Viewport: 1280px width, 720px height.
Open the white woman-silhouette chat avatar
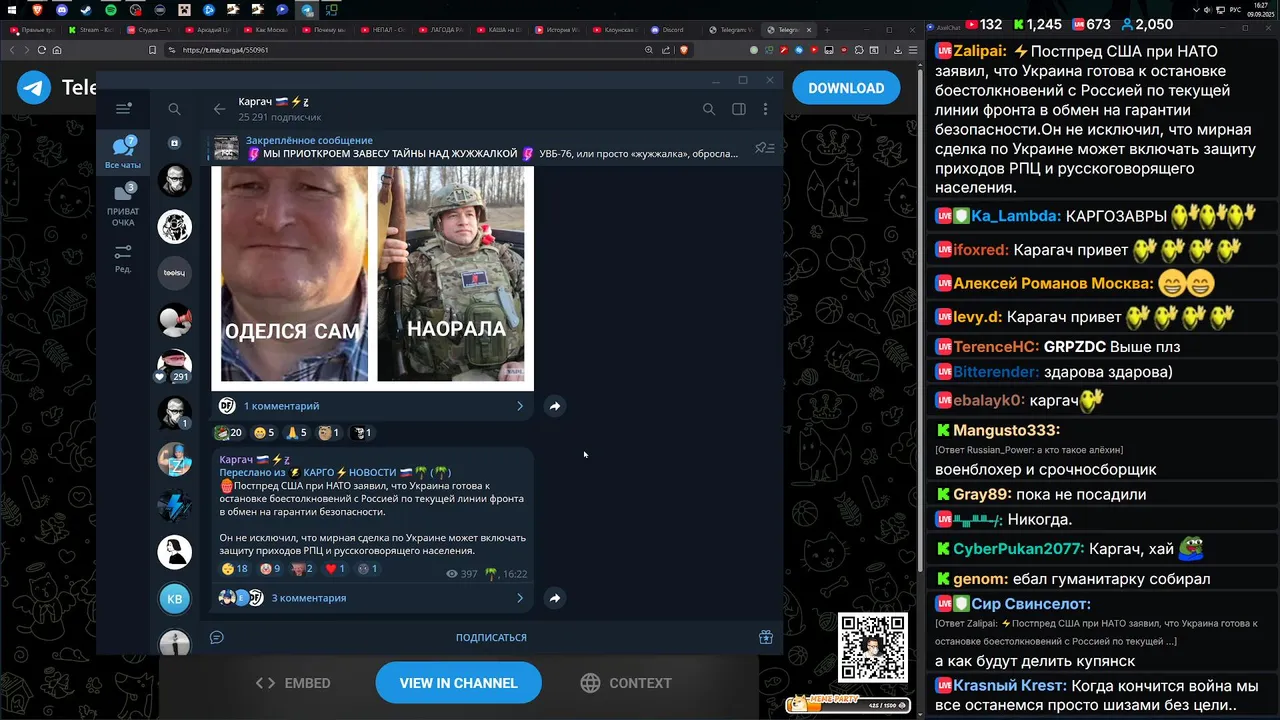[174, 552]
